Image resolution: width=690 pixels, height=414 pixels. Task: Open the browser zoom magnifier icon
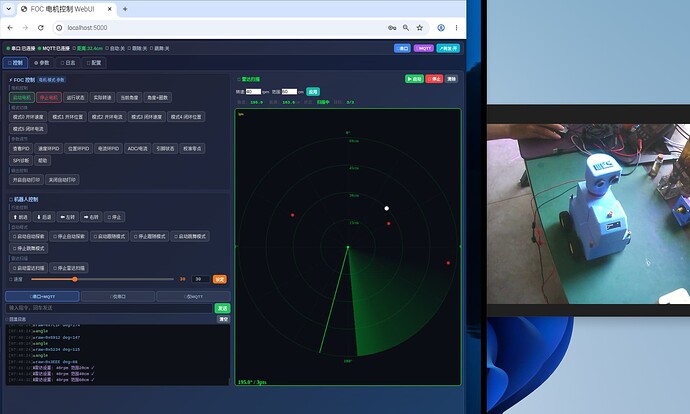[406, 28]
